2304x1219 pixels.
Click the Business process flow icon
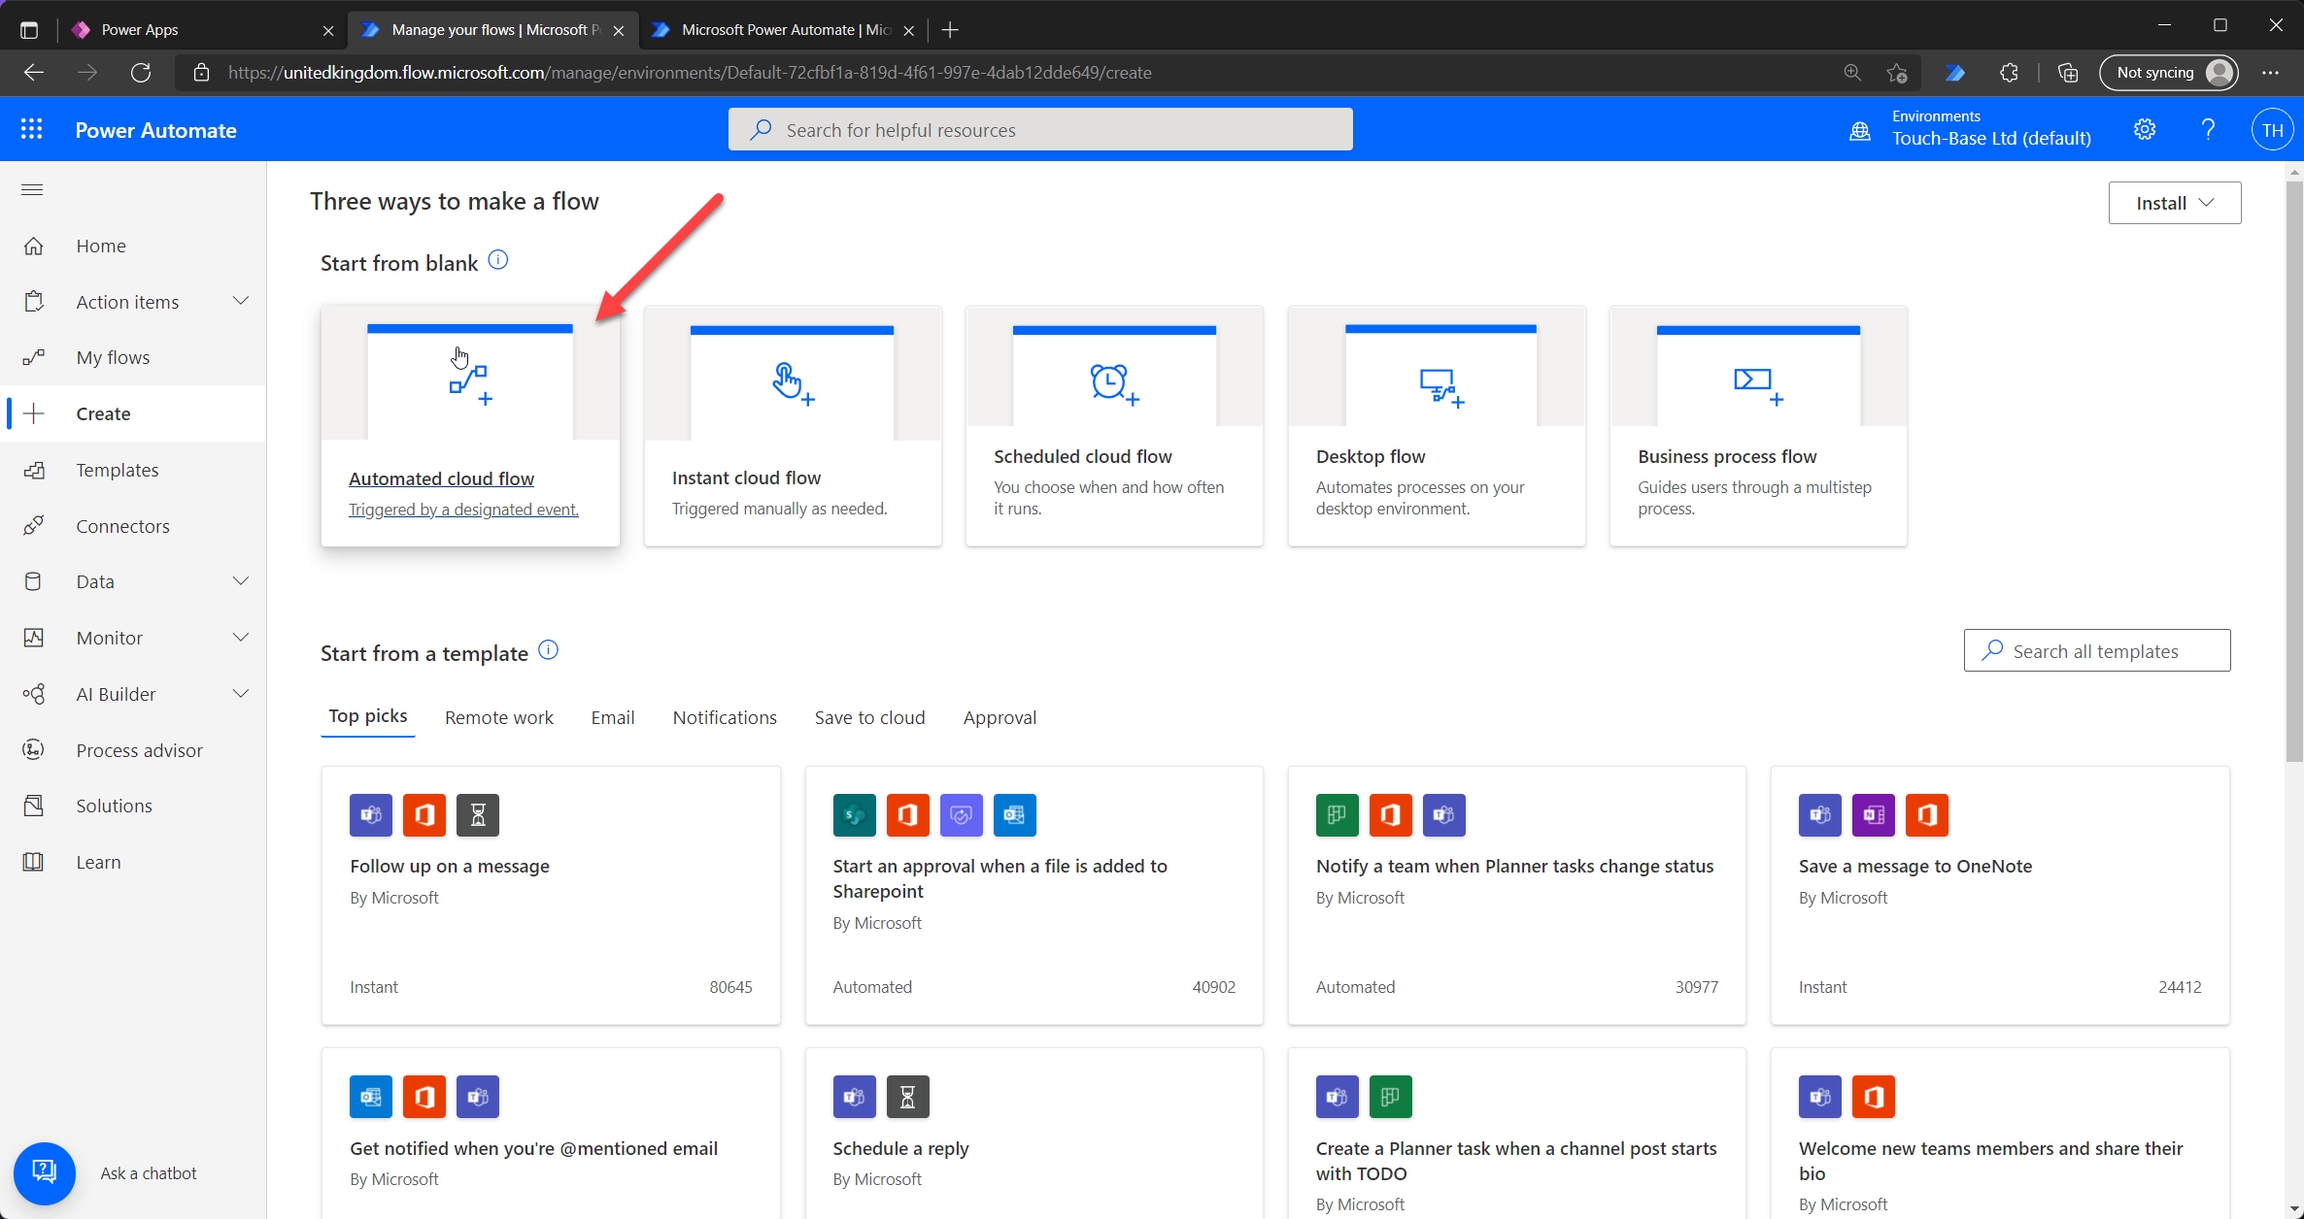click(x=1757, y=386)
